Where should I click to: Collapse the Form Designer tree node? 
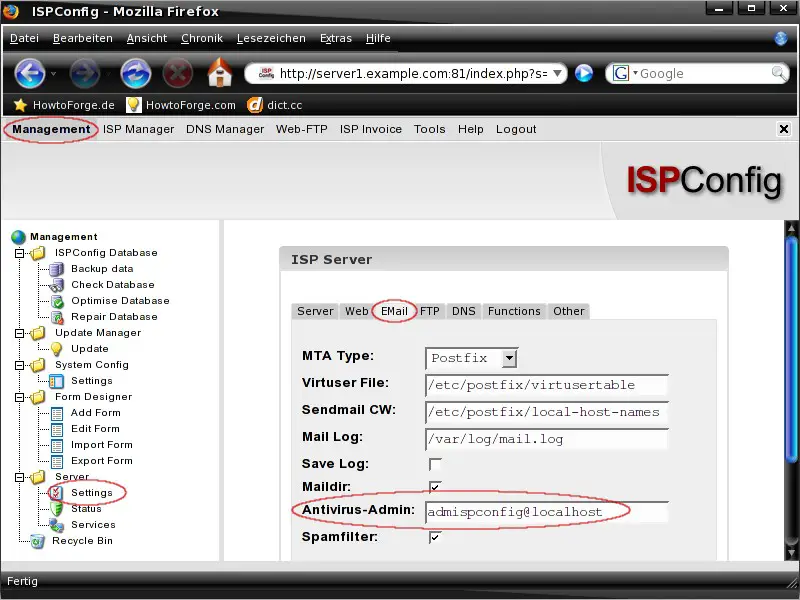[19, 397]
